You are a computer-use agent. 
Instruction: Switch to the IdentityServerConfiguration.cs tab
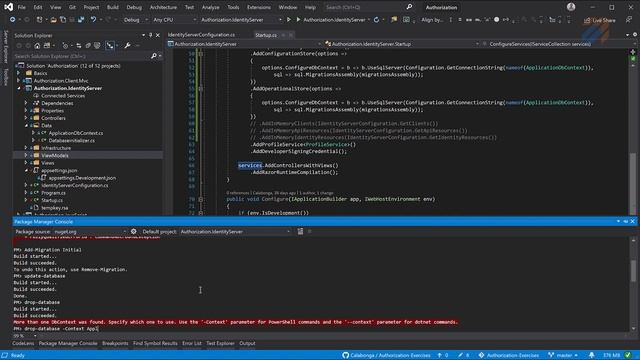201,35
